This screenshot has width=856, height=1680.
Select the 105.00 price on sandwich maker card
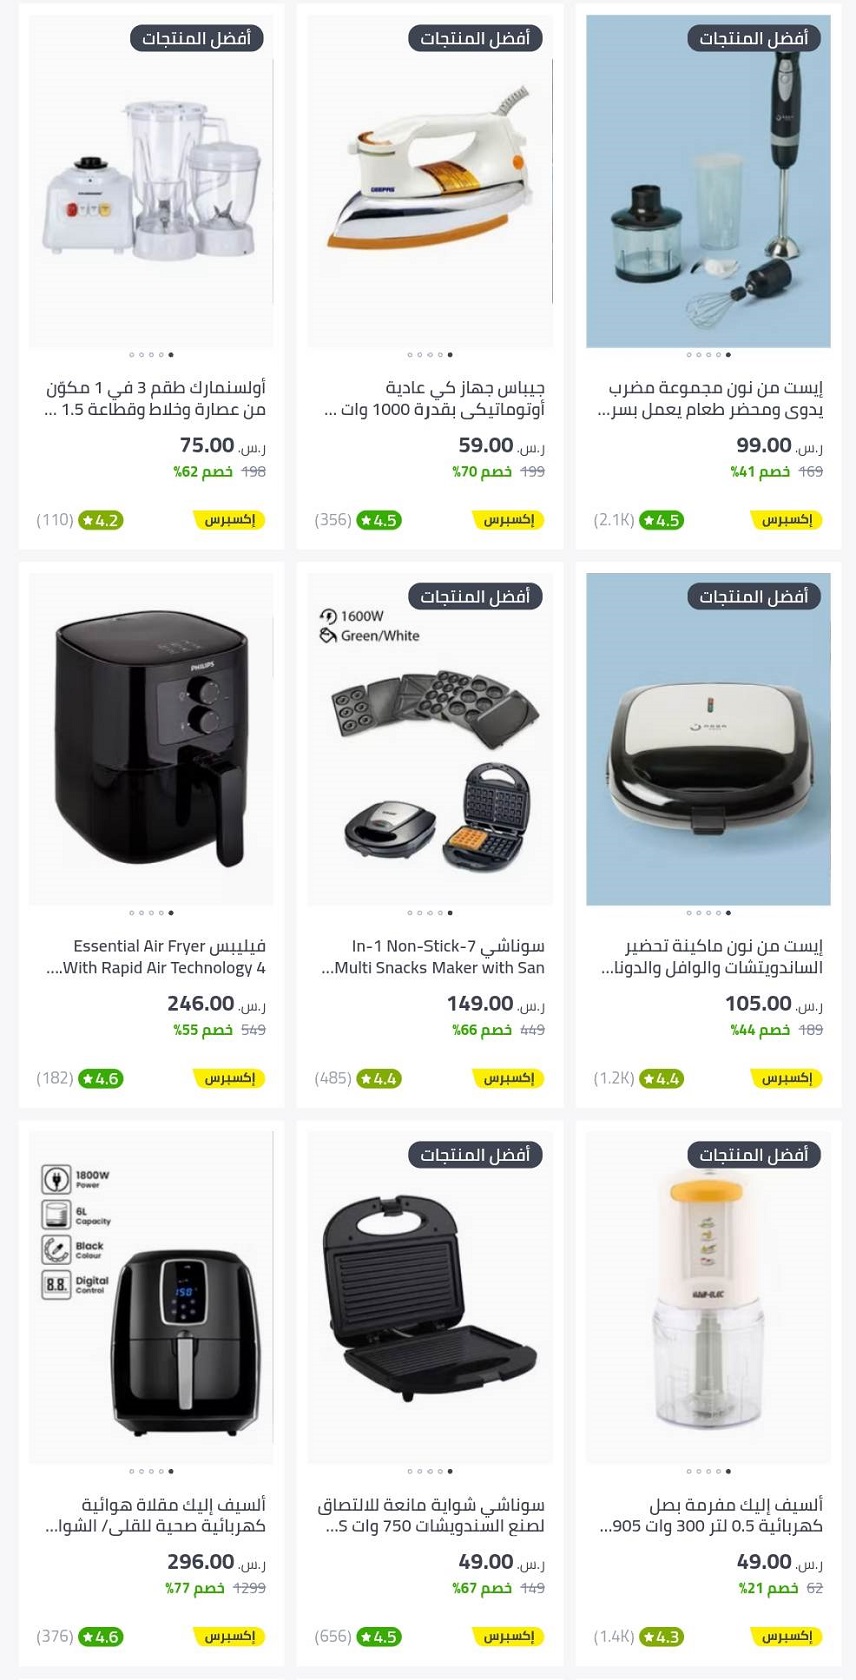758,1003
